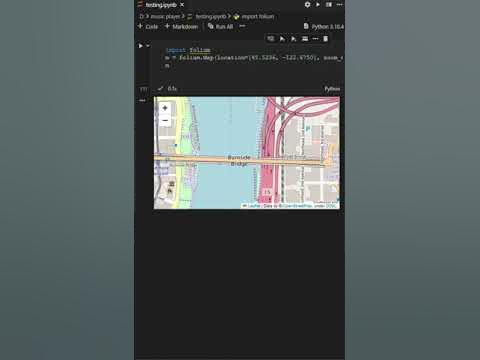Open Leaflet attribution link on map
Screen dimensions: 480x360
254,206
